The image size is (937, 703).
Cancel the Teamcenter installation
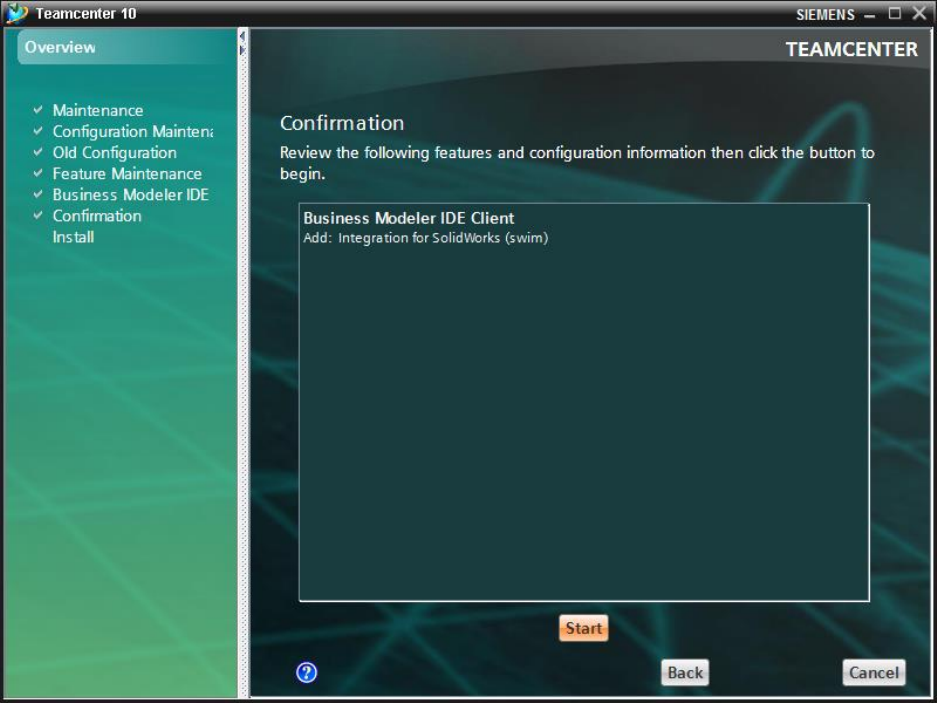(x=874, y=673)
